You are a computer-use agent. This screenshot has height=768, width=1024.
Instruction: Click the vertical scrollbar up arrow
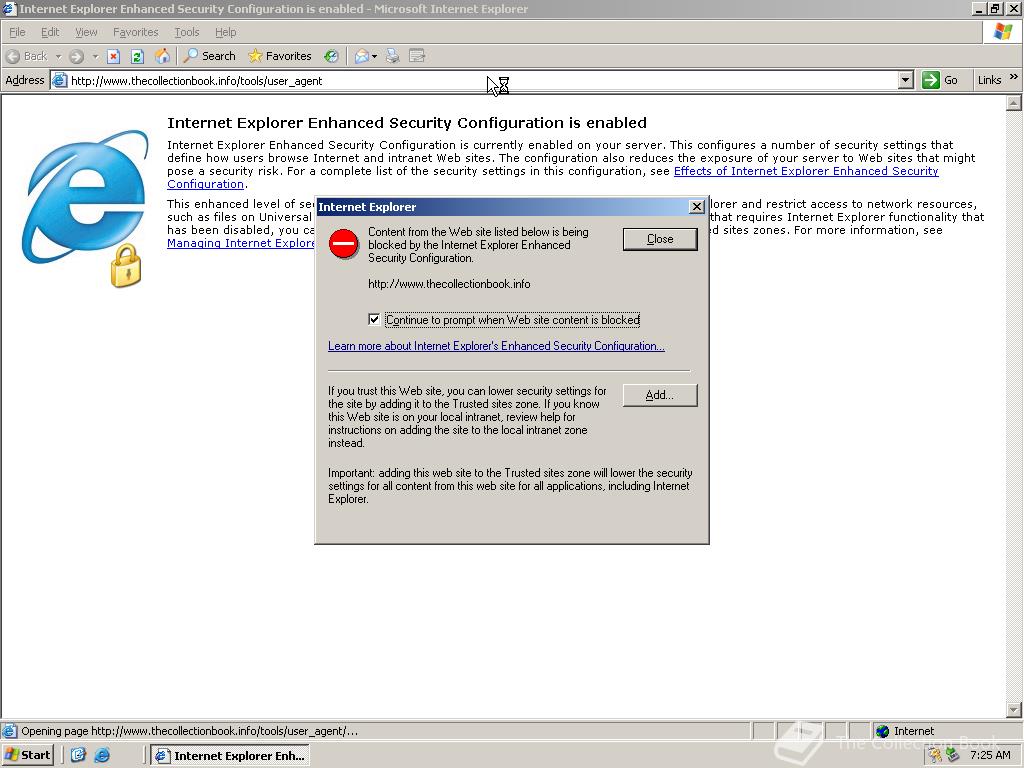[x=1014, y=103]
